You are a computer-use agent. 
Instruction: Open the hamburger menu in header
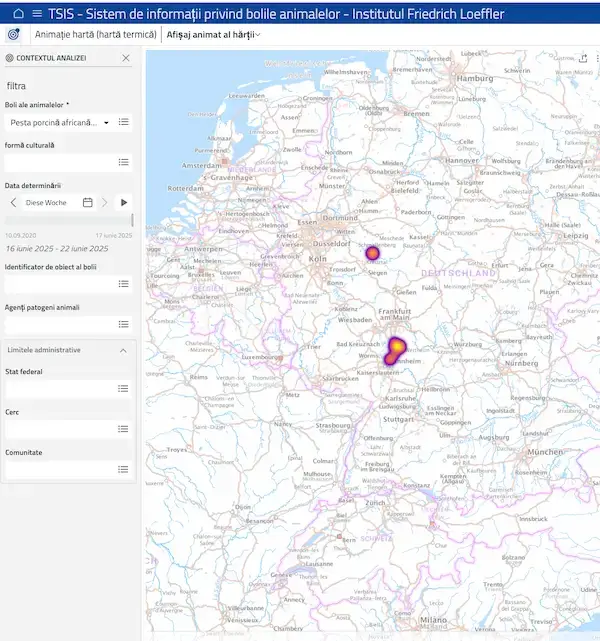(x=37, y=13)
